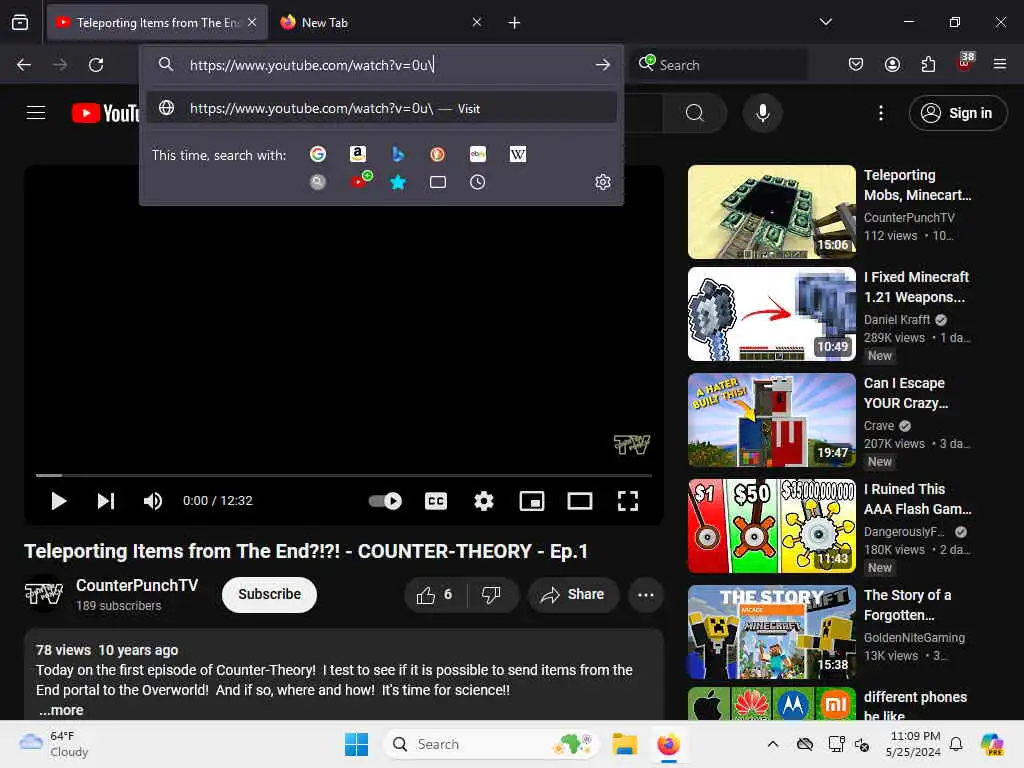
Task: Open the weather widget showing 64°F
Action: tap(55, 744)
